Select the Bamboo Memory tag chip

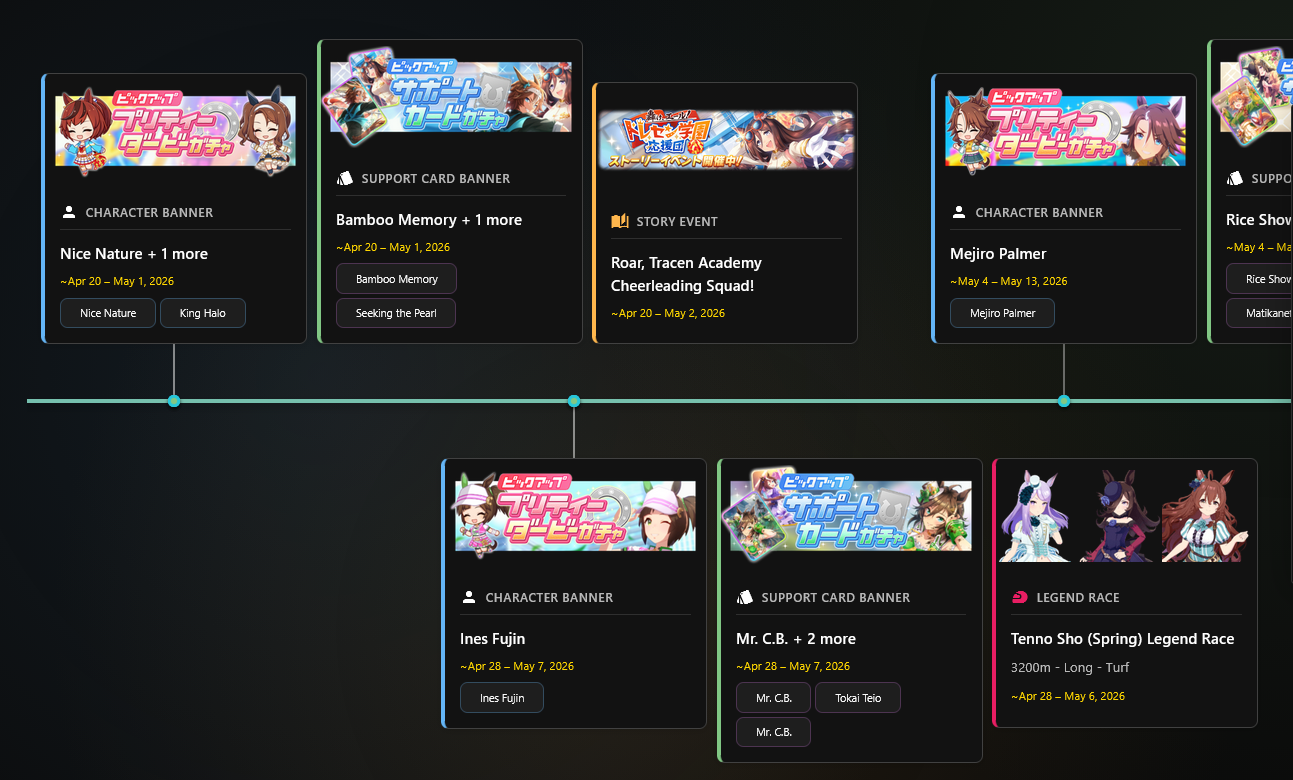click(x=396, y=279)
